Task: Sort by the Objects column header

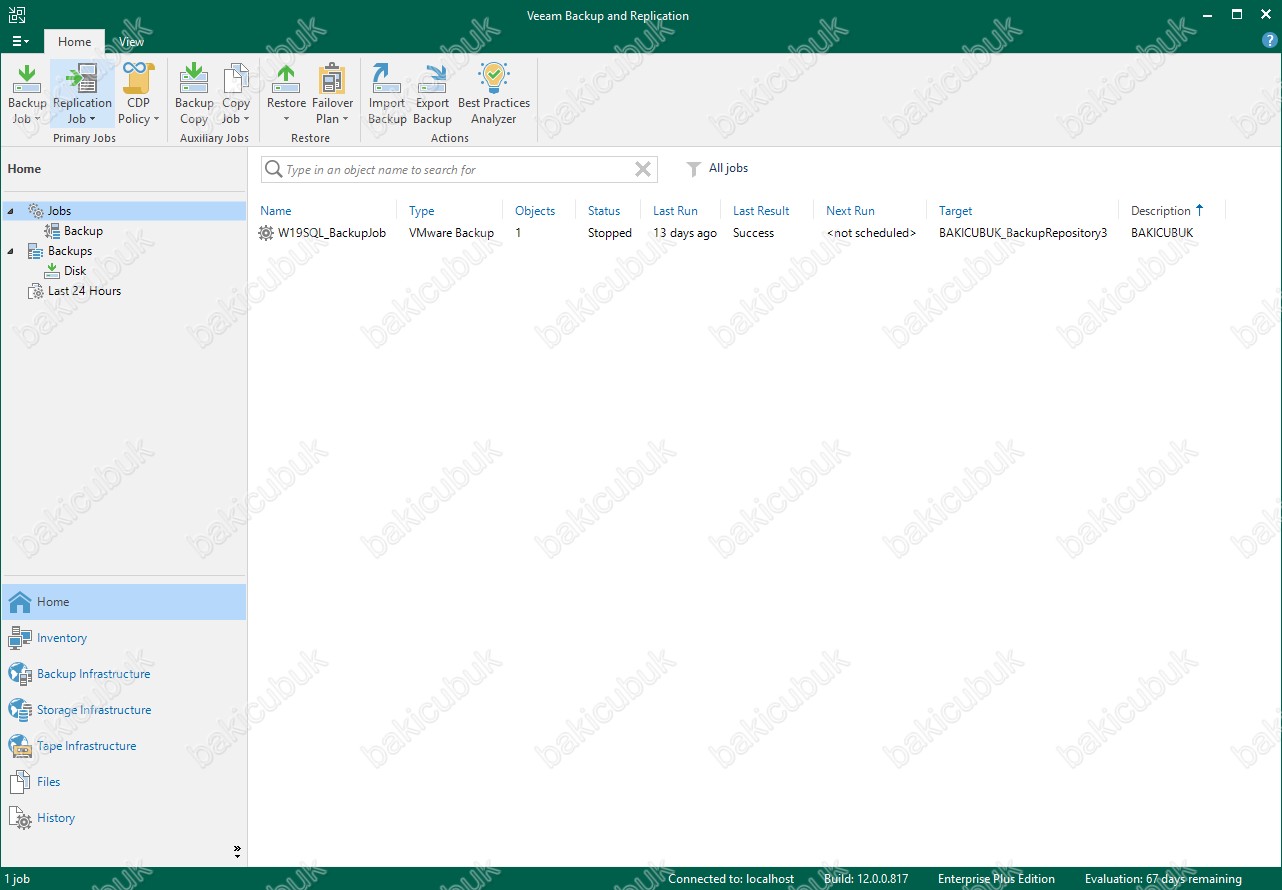Action: tap(535, 211)
